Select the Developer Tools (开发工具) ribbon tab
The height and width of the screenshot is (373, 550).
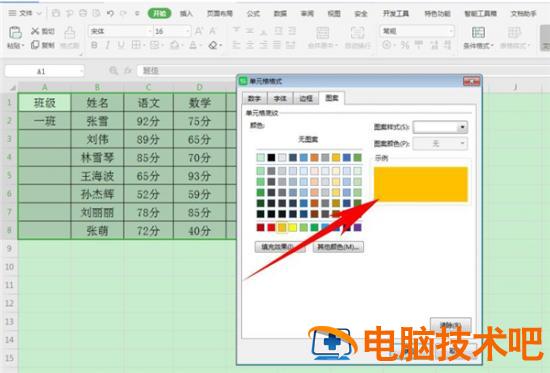tap(396, 13)
